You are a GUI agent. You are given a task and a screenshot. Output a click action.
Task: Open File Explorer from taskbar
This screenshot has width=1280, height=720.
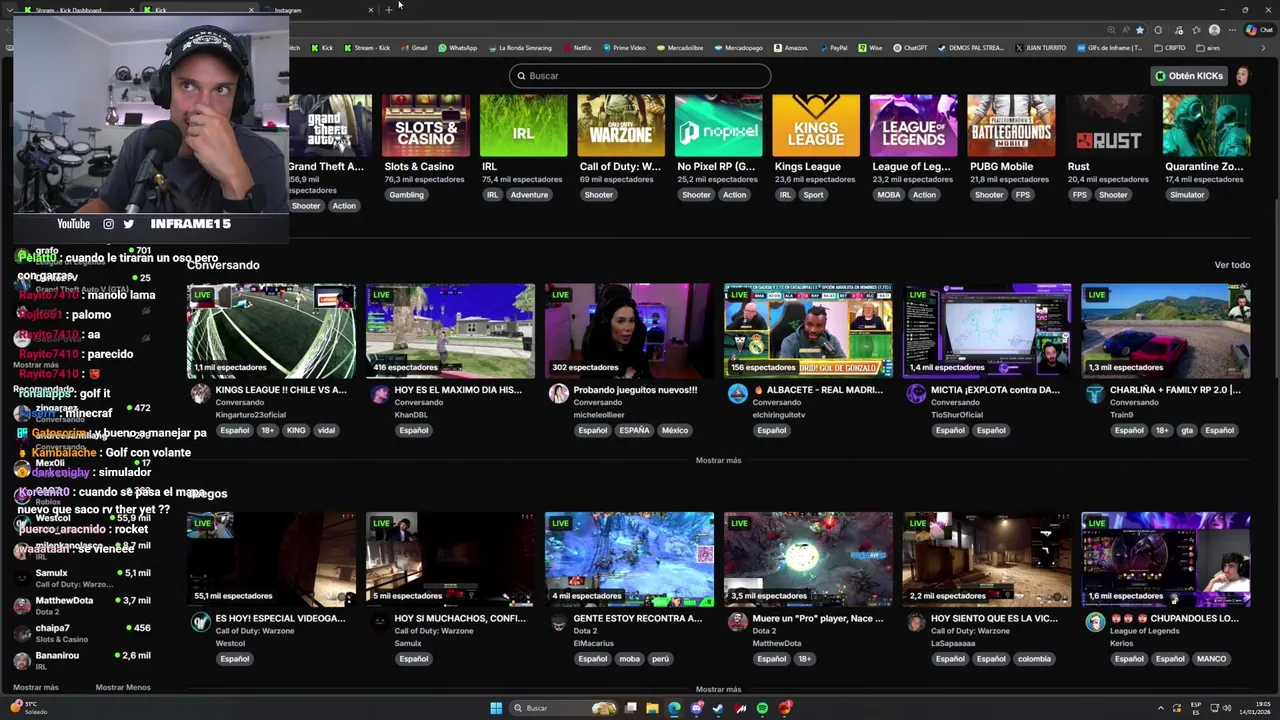click(x=652, y=708)
